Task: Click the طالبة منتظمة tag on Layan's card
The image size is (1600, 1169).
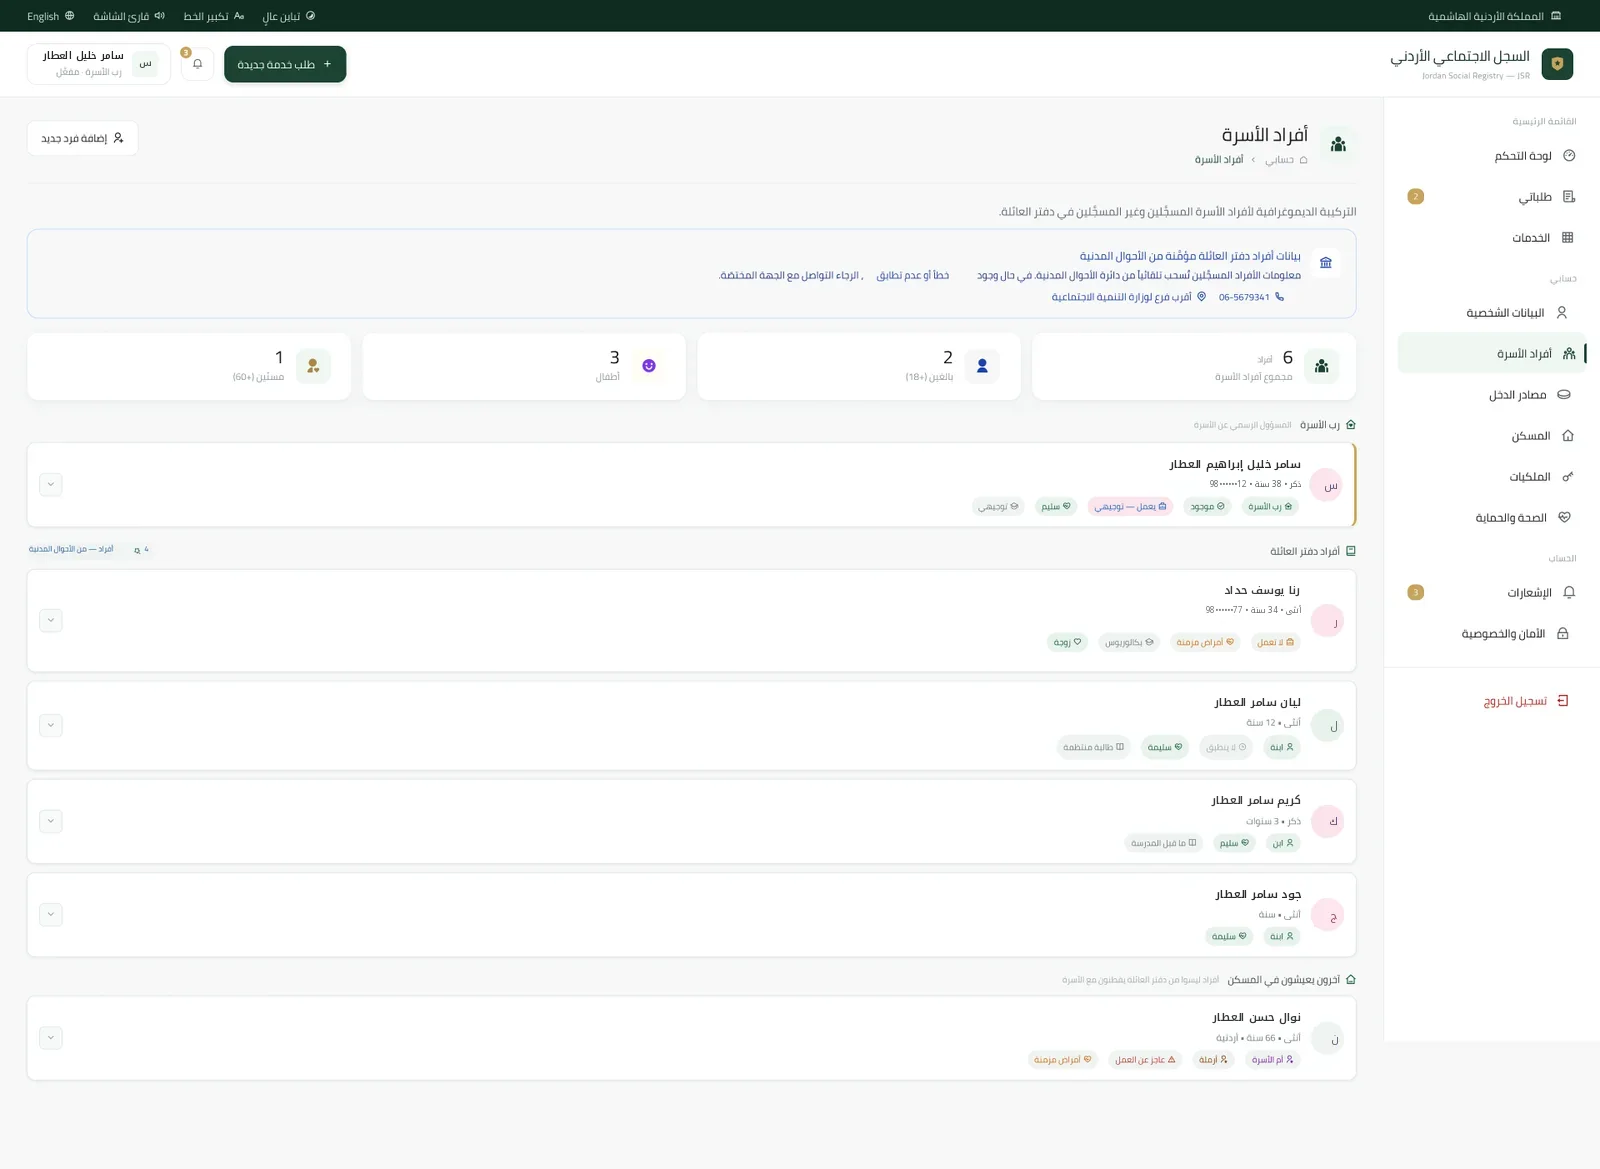Action: [x=1094, y=747]
